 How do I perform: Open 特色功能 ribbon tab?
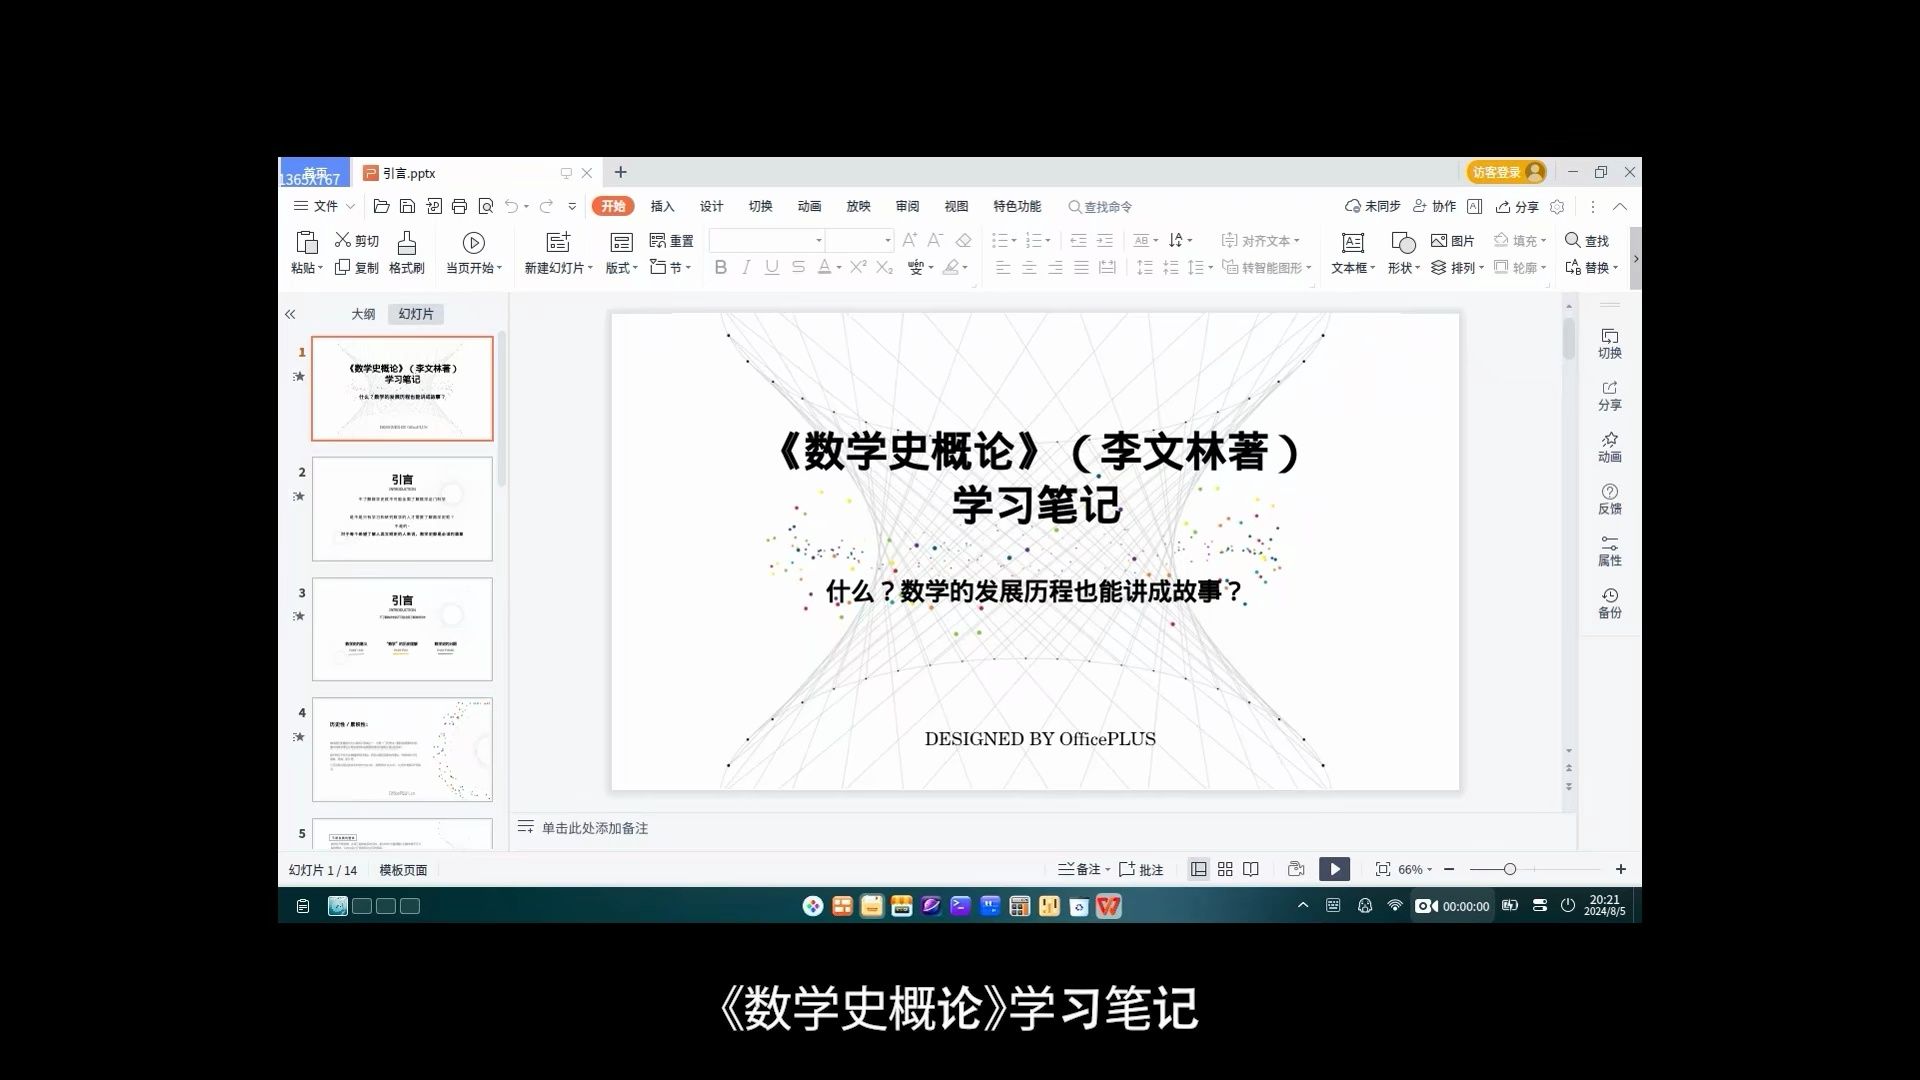[x=1017, y=206]
